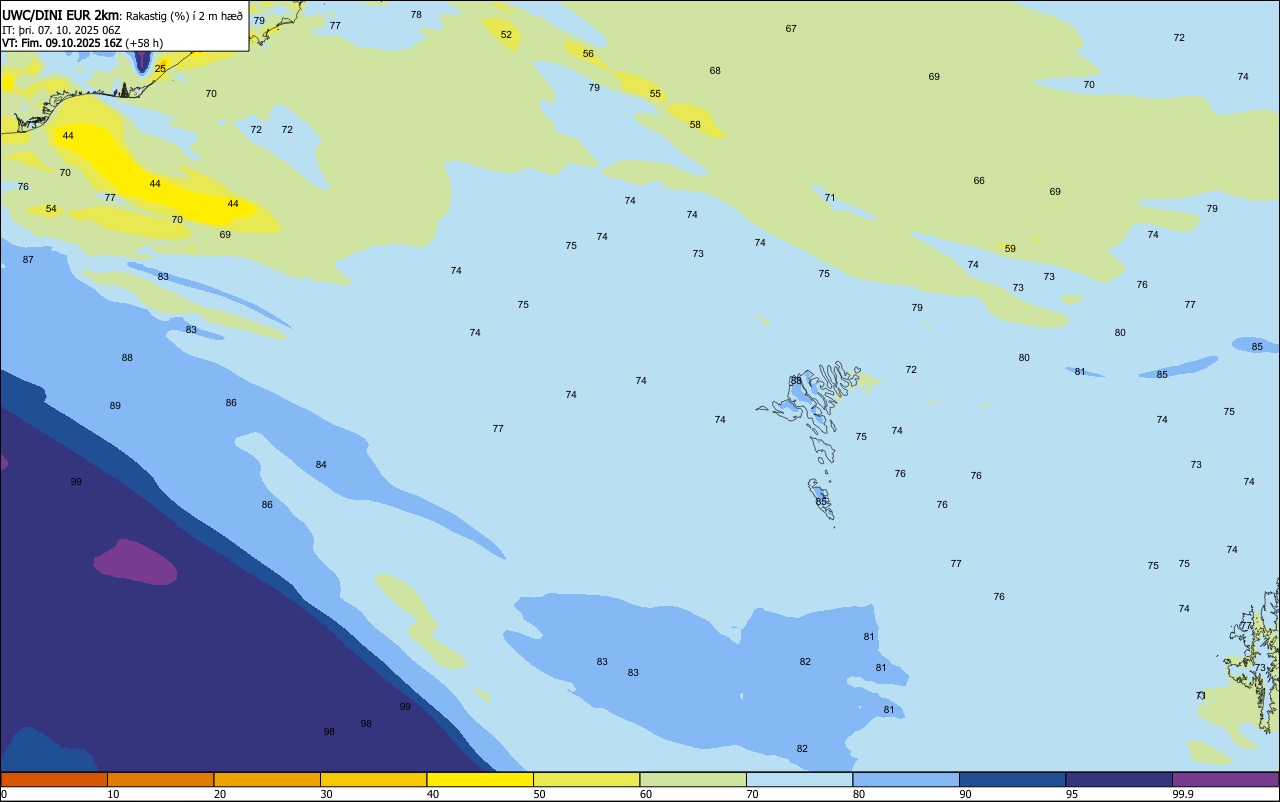Click the '54' humidity value on the map
The width and height of the screenshot is (1280, 802).
(x=51, y=209)
